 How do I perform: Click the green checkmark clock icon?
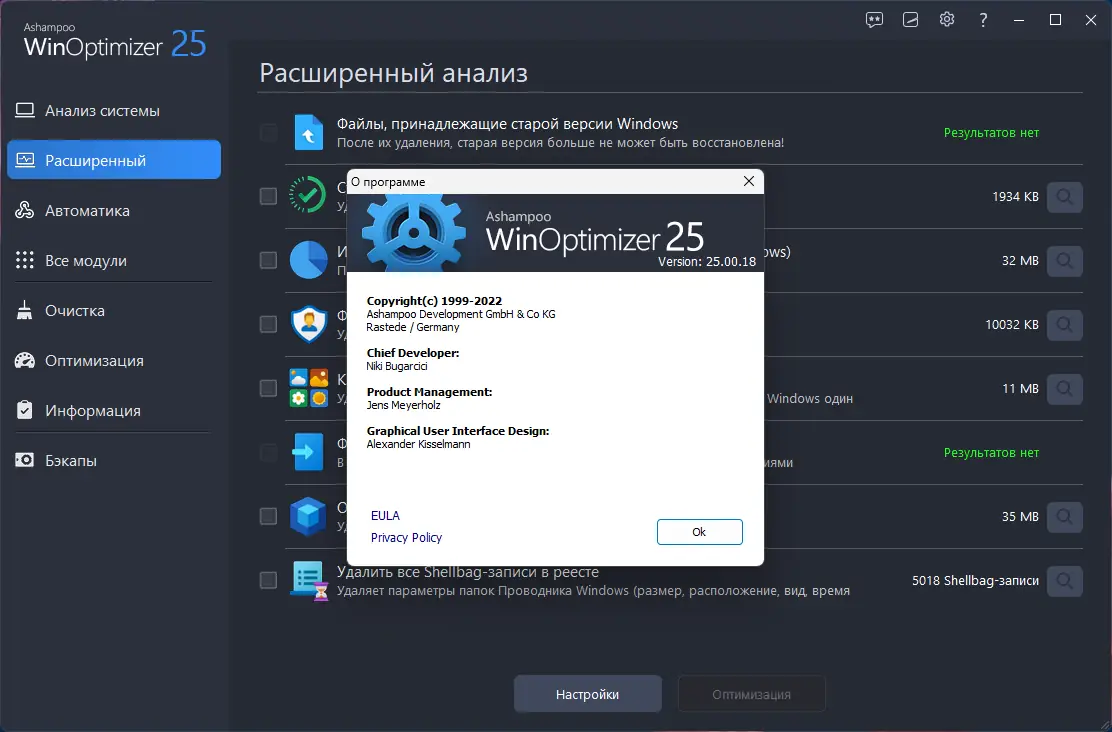click(308, 195)
